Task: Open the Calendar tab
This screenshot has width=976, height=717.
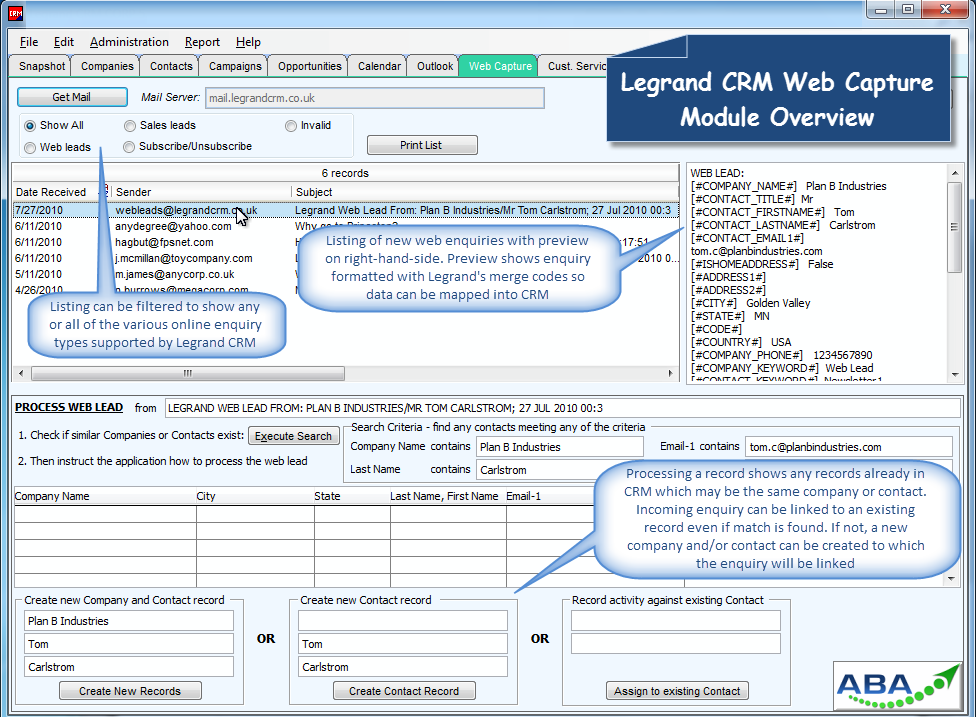Action: pos(378,66)
